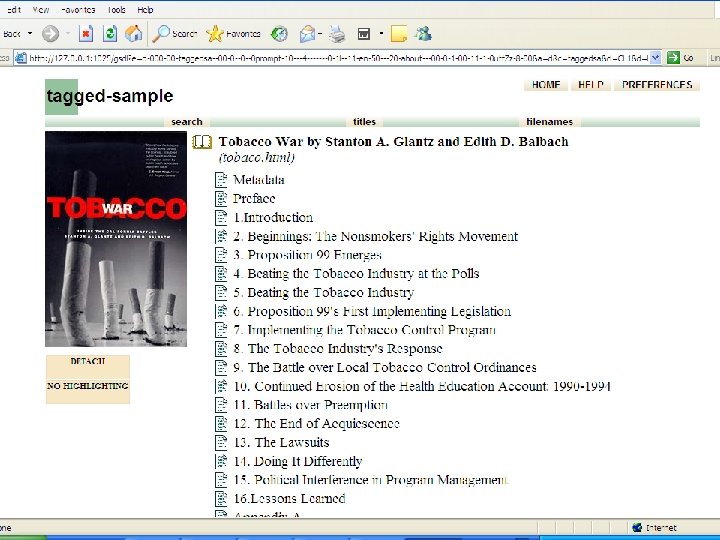The image size is (720, 540).
Task: Open the Back button history dropdown arrow
Action: (x=30, y=34)
